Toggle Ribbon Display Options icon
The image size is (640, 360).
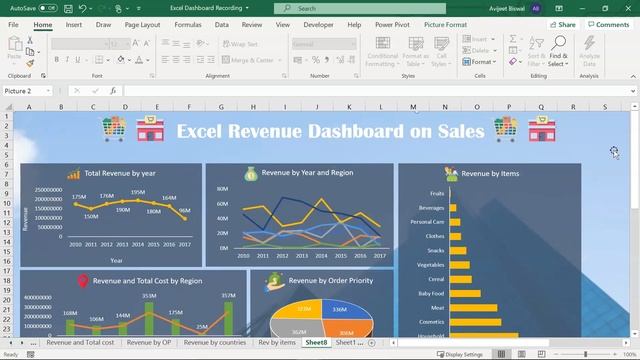[x=559, y=8]
